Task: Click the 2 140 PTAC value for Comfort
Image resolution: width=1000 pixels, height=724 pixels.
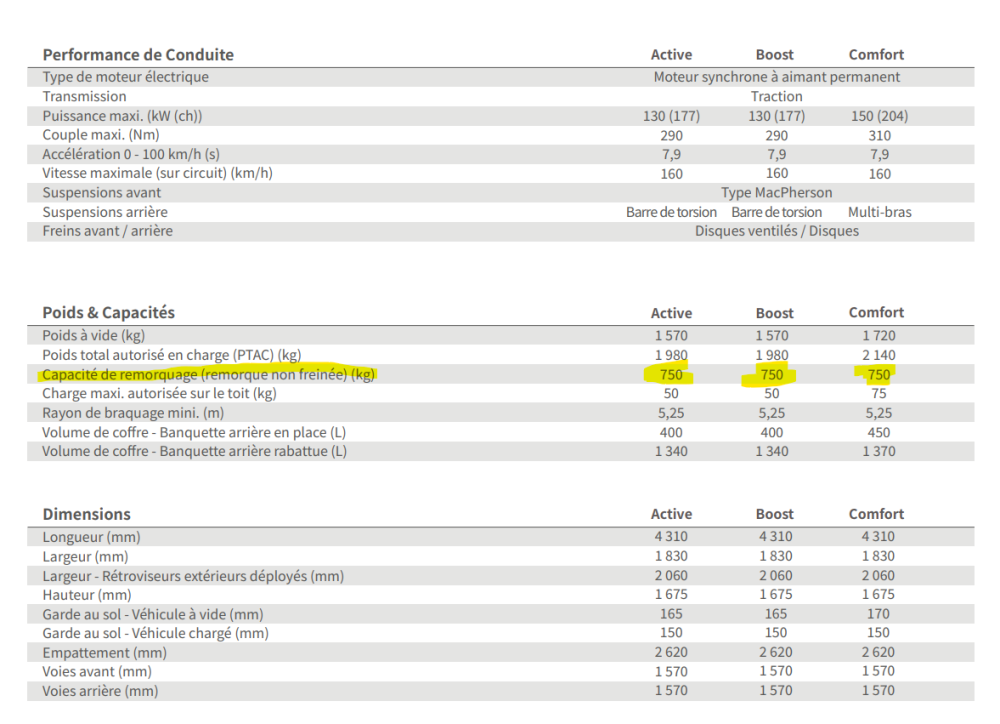Action: tap(879, 355)
